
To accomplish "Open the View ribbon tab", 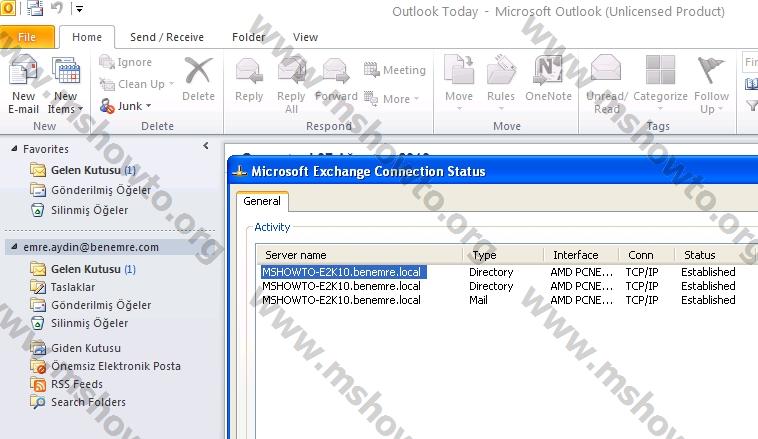I will 306,37.
